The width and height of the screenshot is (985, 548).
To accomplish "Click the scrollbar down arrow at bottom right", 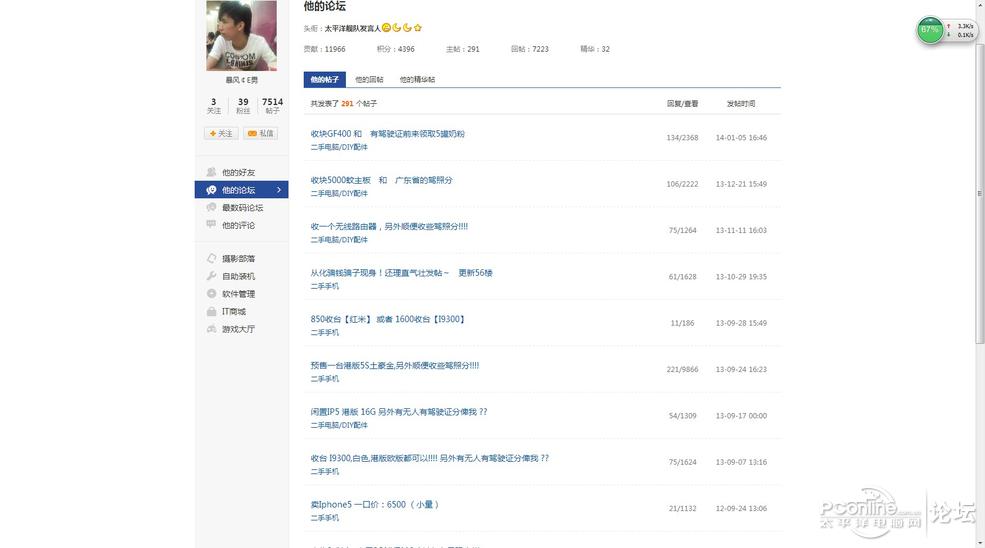I will (980, 543).
